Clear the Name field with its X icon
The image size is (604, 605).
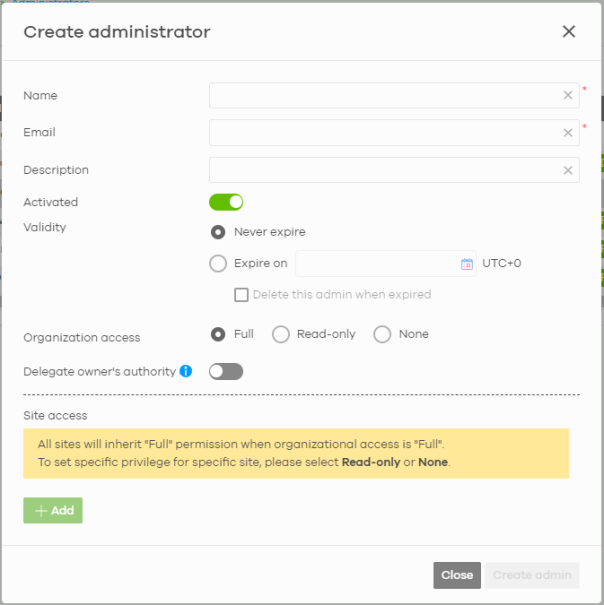568,96
